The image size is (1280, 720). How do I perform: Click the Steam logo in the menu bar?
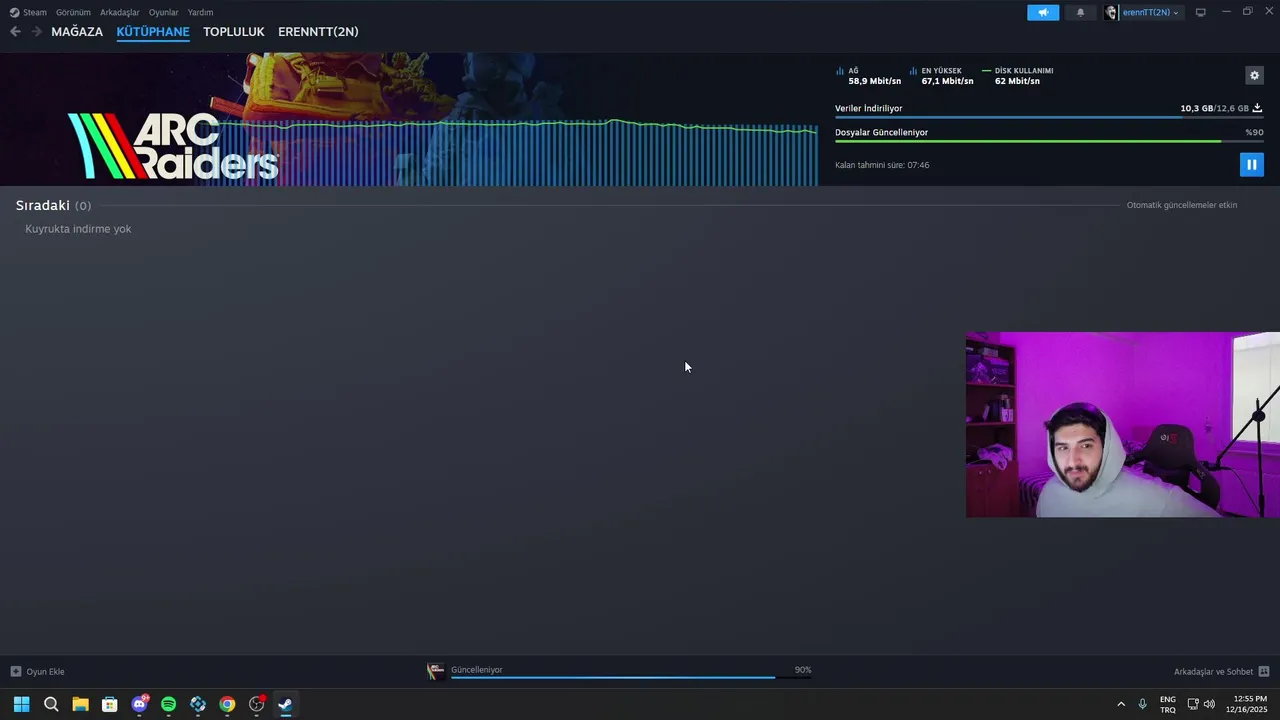pos(14,12)
